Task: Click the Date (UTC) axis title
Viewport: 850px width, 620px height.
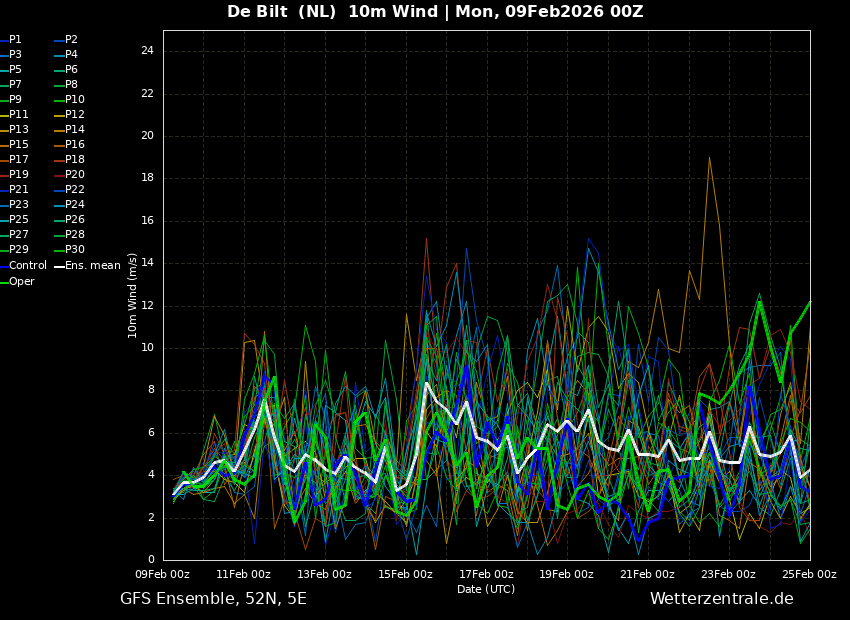Action: click(486, 589)
